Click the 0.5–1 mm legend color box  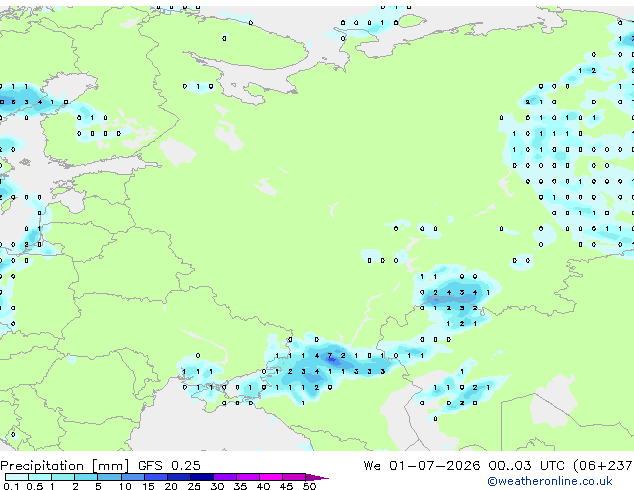click(x=40, y=477)
